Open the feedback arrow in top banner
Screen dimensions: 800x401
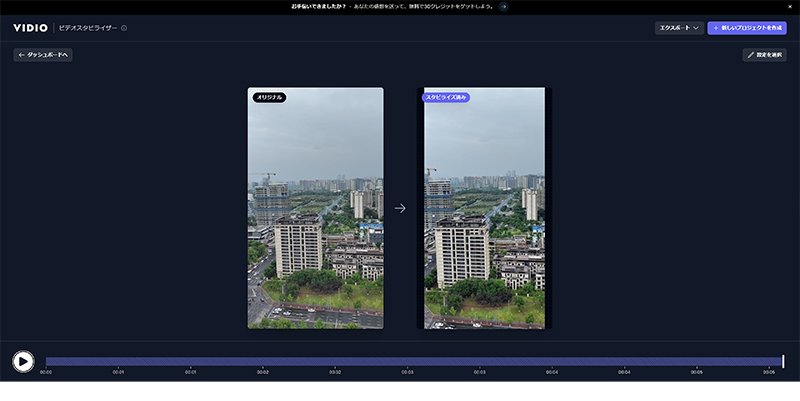[504, 7]
